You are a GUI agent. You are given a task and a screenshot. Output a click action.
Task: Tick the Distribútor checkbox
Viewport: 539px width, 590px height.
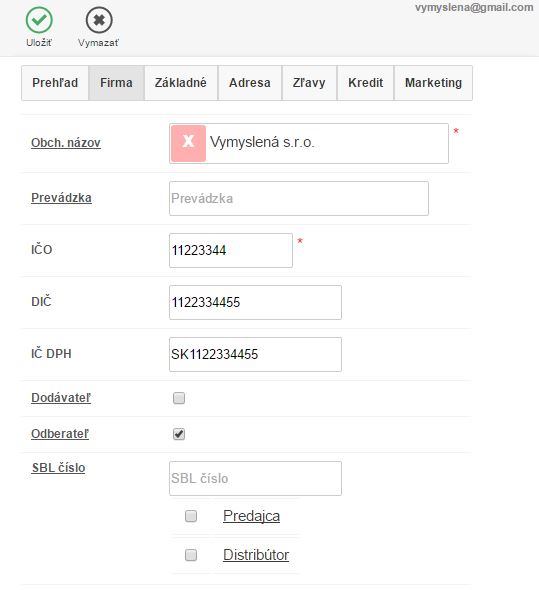pyautogui.click(x=191, y=555)
